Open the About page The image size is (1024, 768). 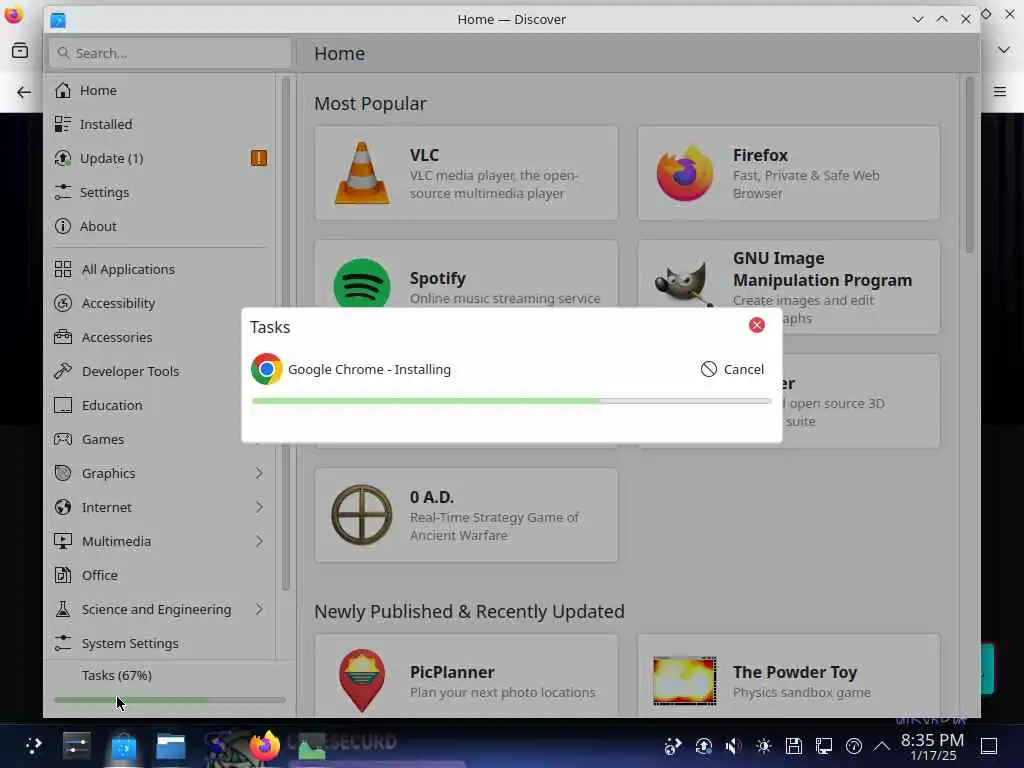coord(161,226)
